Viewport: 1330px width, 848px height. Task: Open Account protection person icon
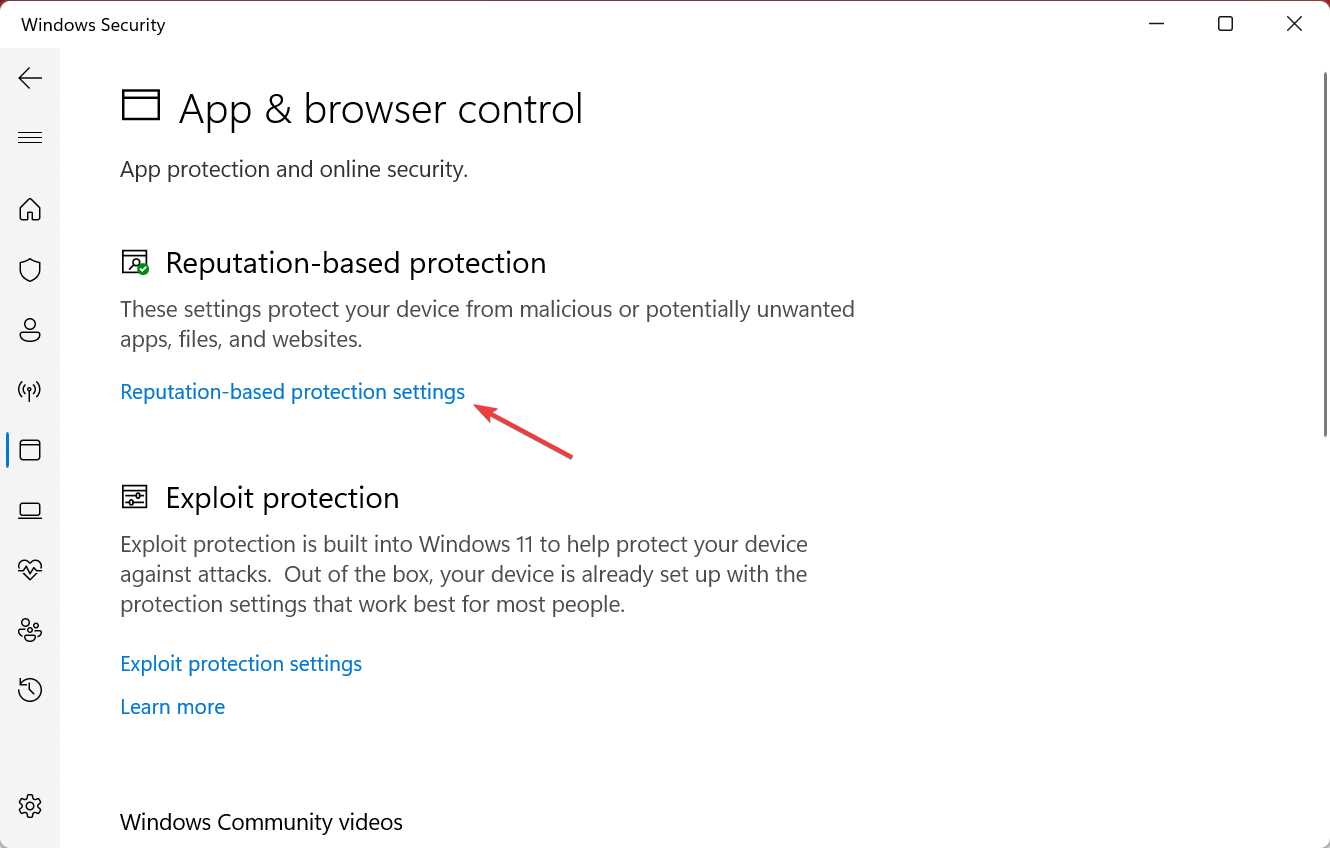30,330
